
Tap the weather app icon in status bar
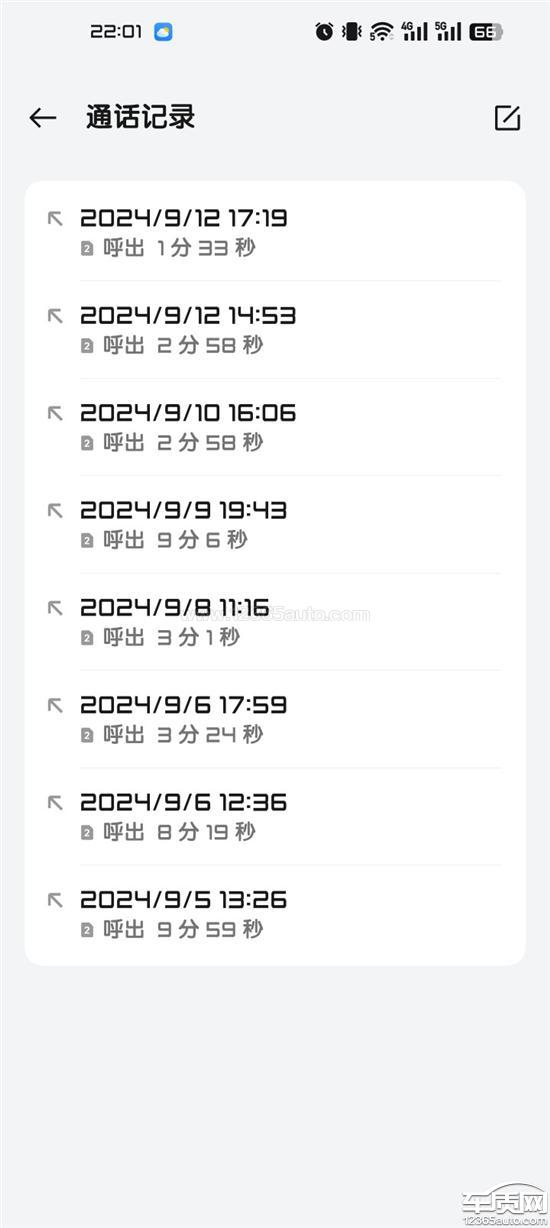163,32
